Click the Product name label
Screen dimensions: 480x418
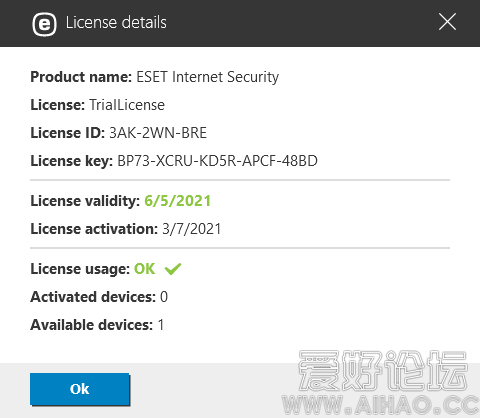tap(81, 77)
